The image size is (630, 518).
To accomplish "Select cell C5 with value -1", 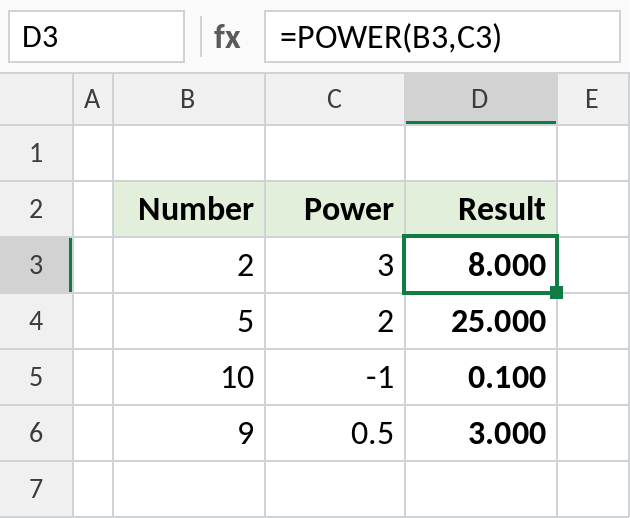I will (335, 377).
